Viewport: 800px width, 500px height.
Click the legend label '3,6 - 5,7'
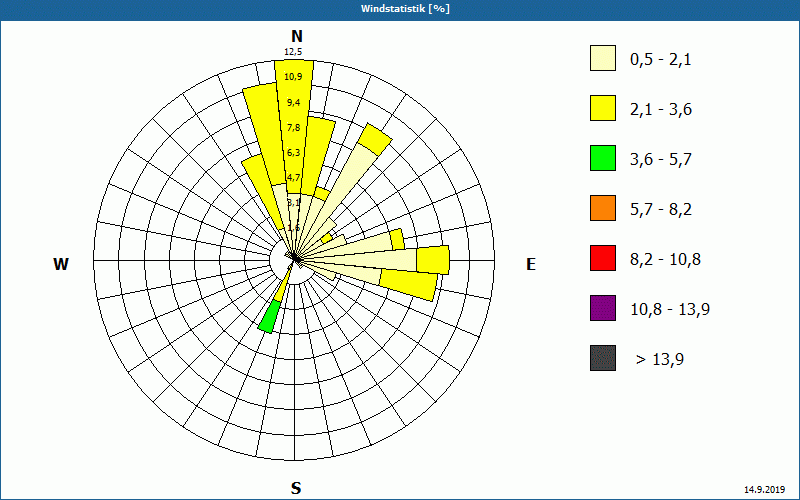(661, 160)
